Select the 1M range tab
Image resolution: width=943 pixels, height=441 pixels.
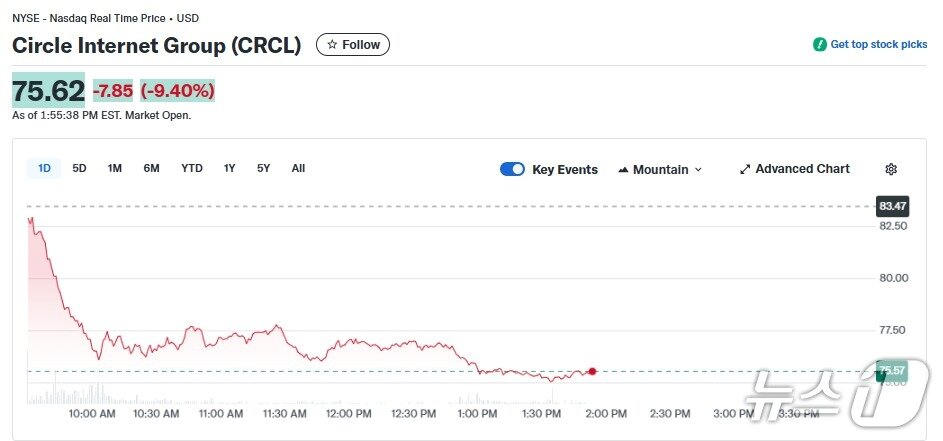pos(115,168)
